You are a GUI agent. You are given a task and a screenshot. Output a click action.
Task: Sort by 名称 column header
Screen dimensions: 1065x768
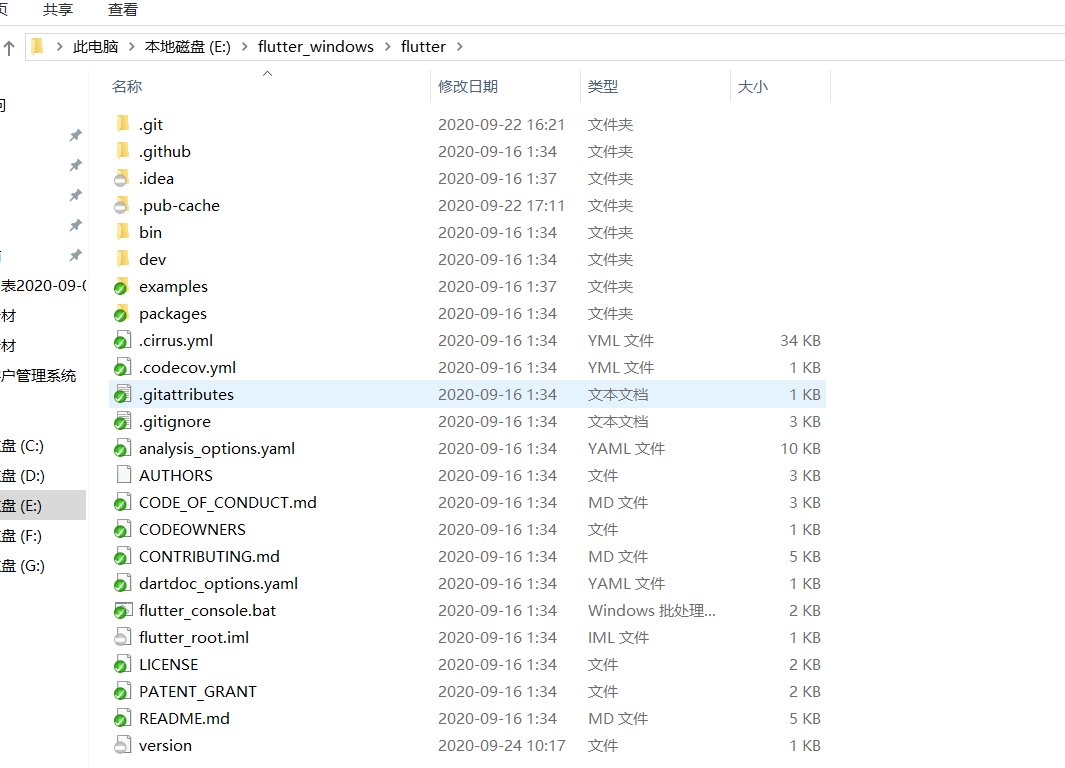pyautogui.click(x=127, y=86)
